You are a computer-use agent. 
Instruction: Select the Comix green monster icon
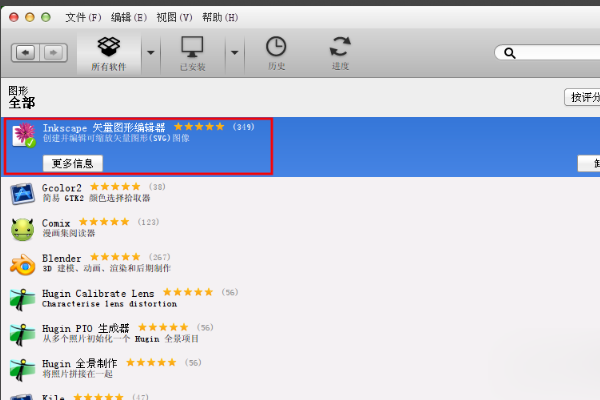[x=22, y=229]
